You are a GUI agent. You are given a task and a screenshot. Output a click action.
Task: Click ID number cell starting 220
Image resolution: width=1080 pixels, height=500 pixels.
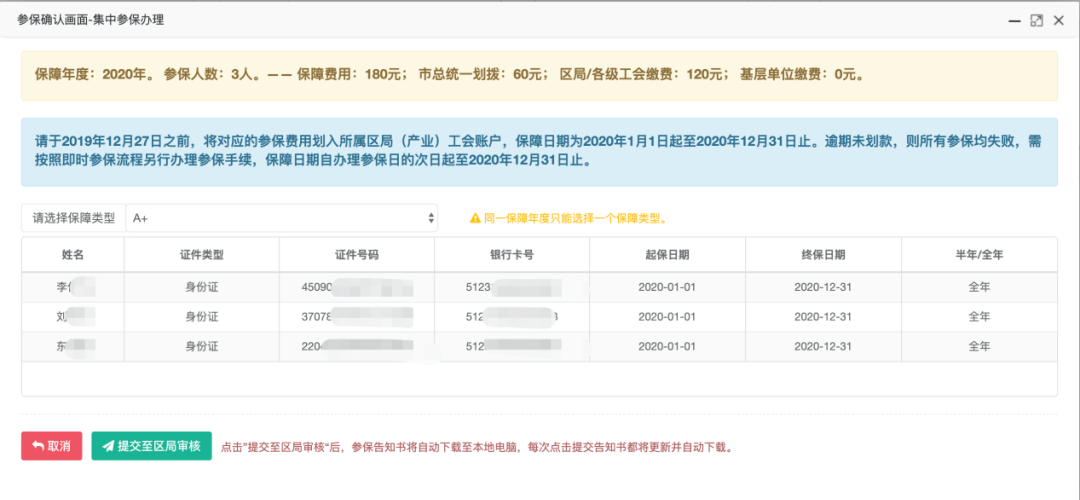357,346
